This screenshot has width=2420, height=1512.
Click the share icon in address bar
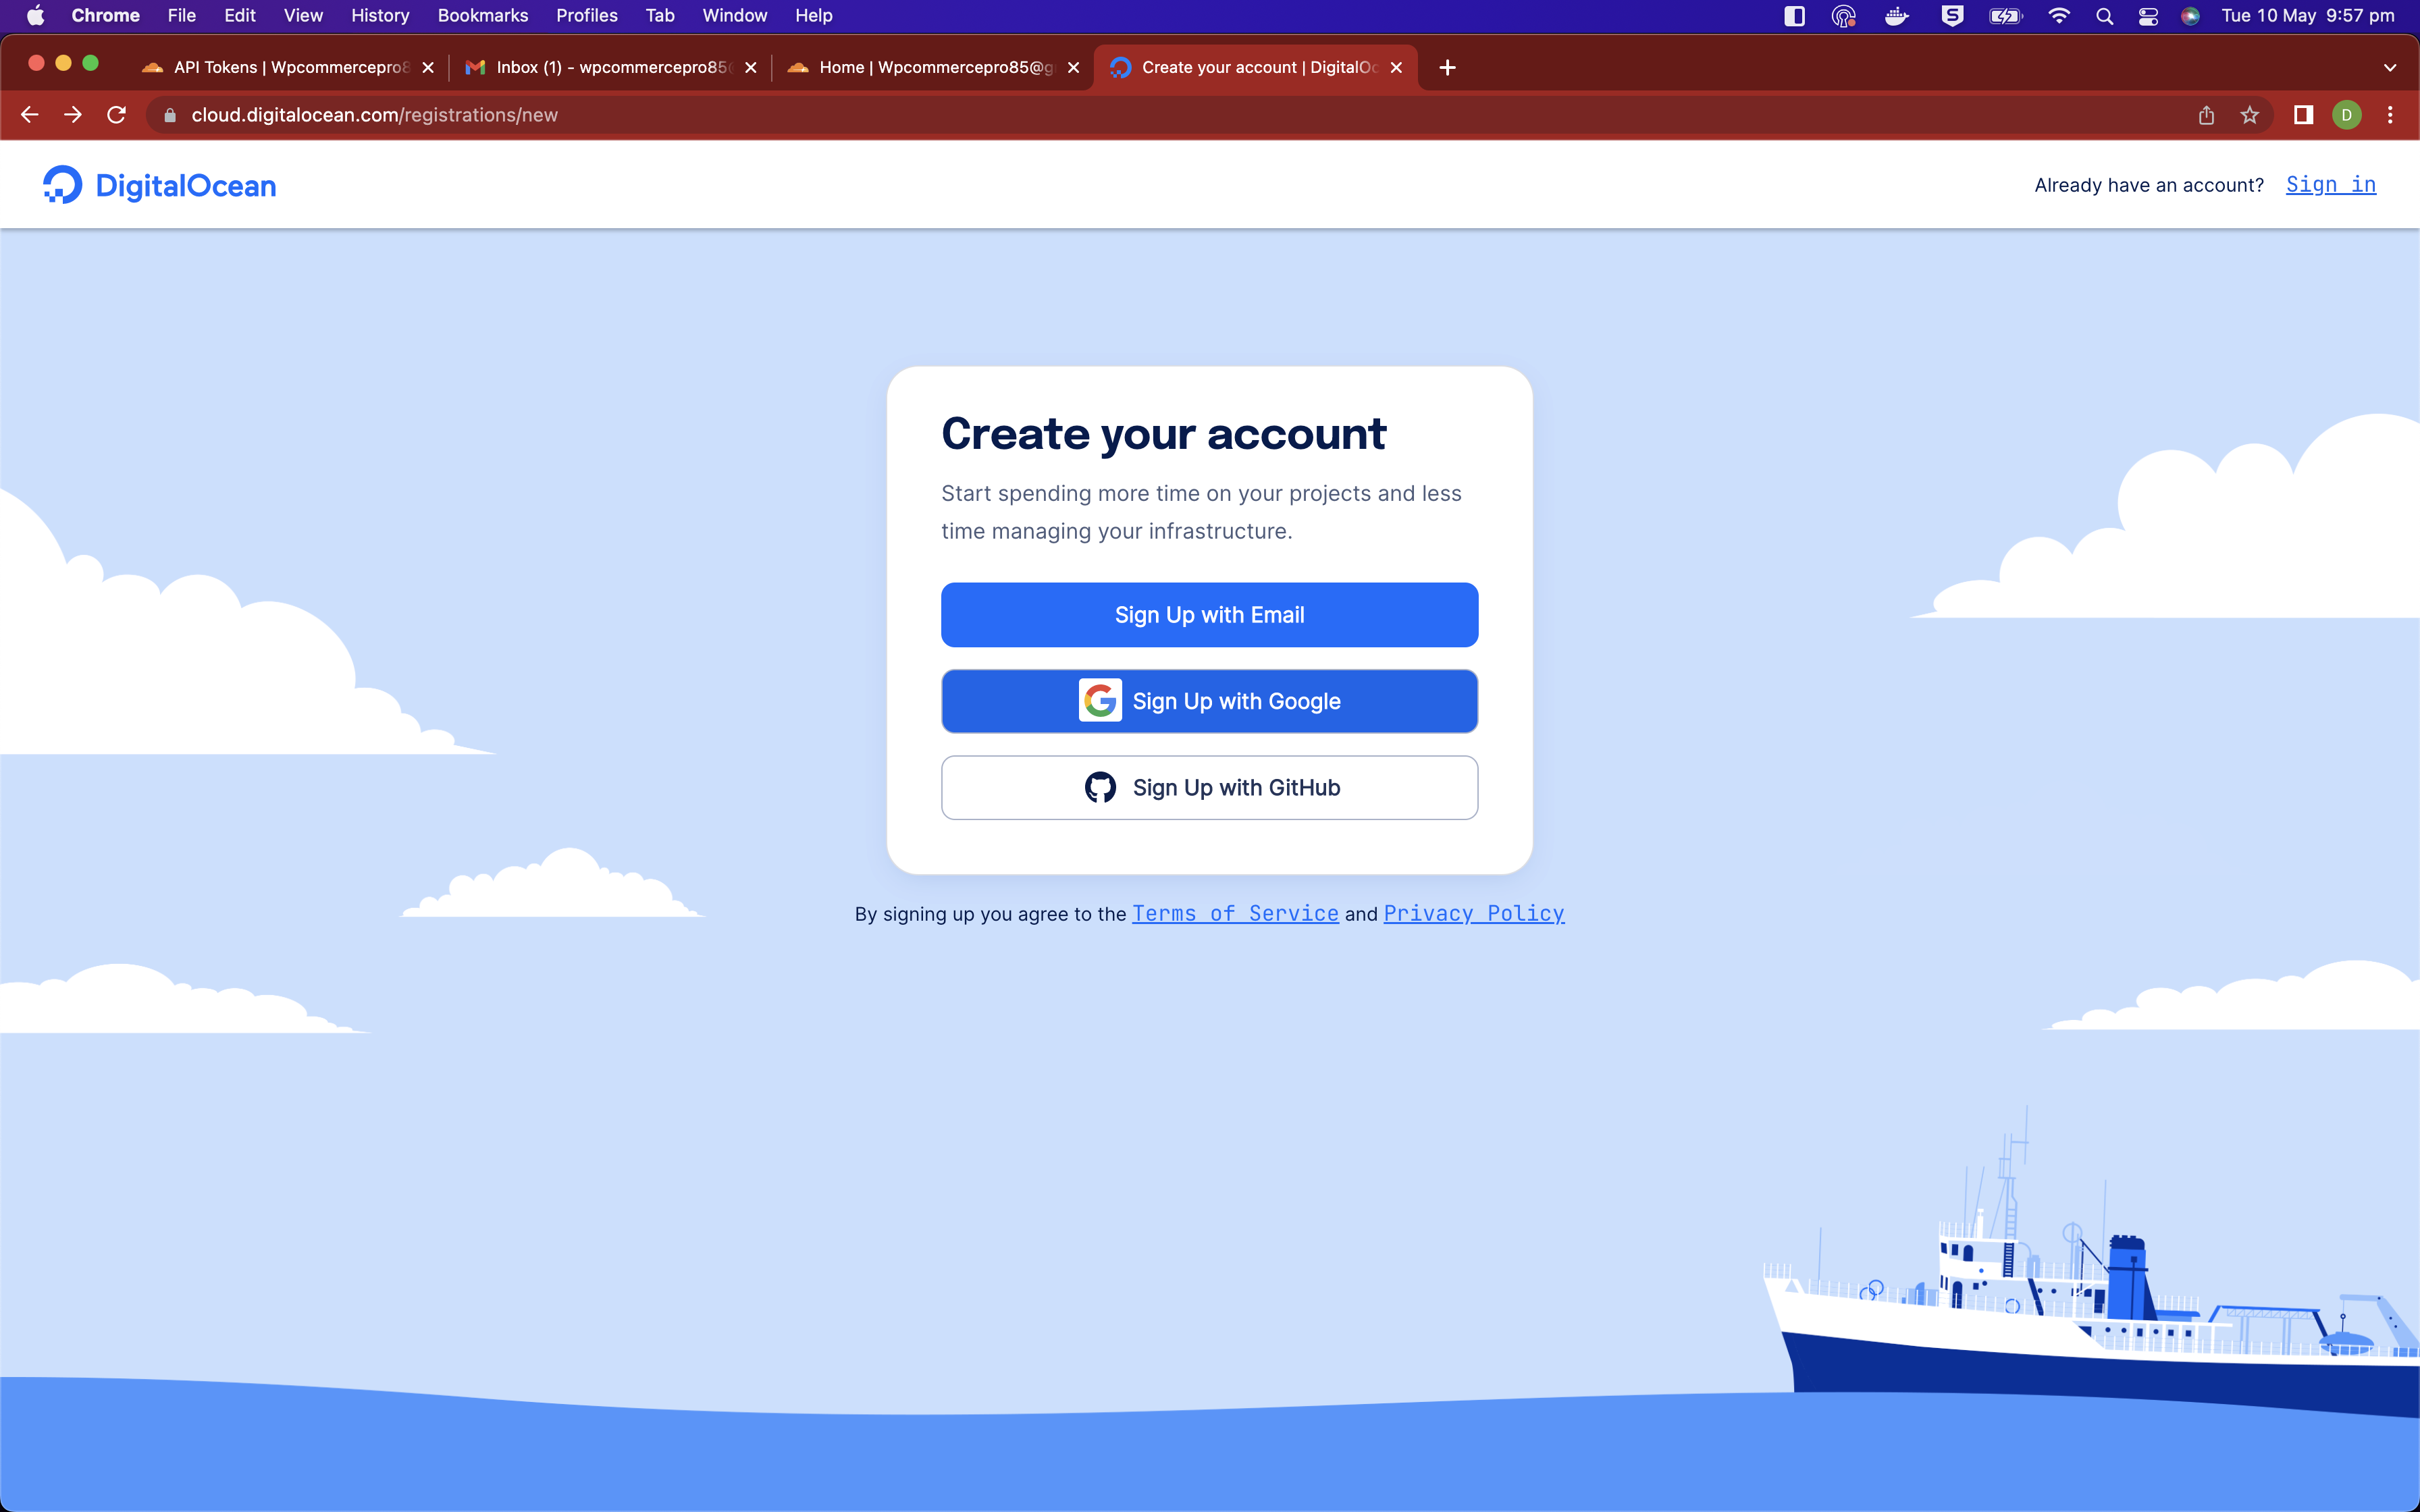click(2206, 115)
